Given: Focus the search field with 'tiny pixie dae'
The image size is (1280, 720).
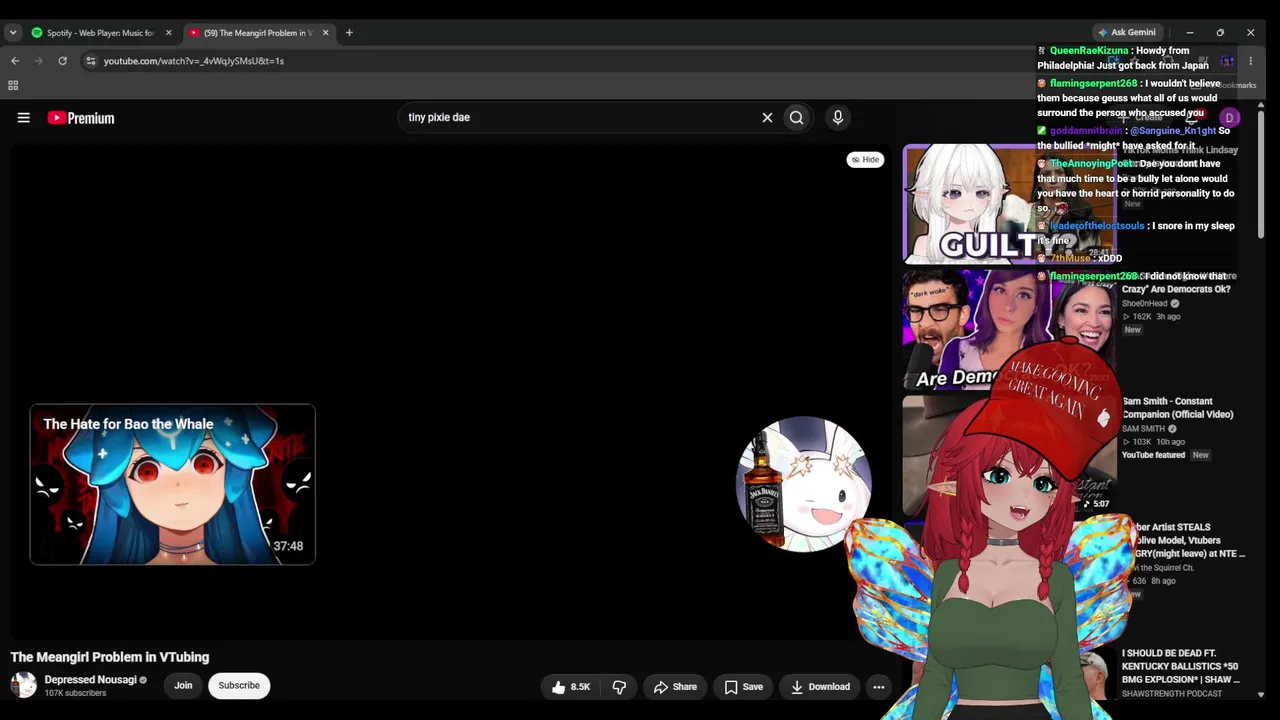Looking at the screenshot, I should (580, 117).
